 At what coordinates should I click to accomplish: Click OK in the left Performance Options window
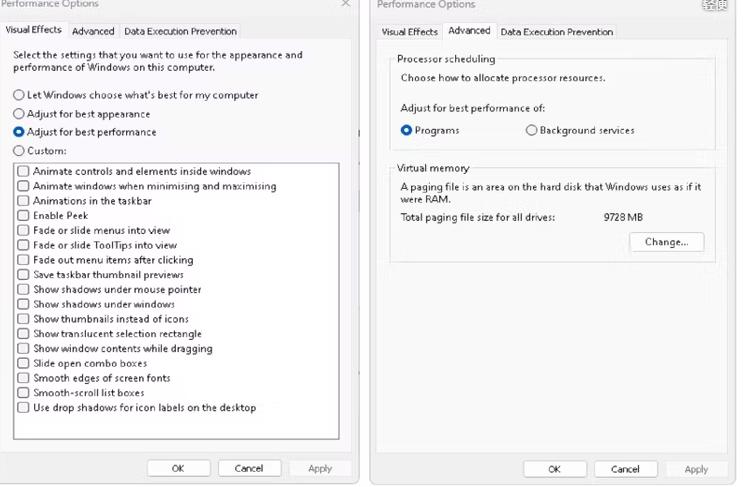pos(178,468)
